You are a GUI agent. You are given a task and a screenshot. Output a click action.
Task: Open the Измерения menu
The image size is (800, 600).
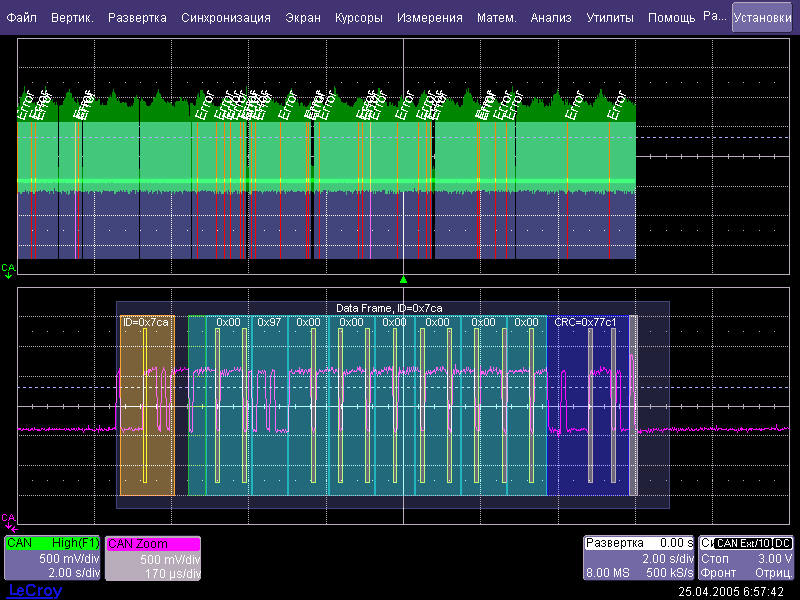point(430,18)
